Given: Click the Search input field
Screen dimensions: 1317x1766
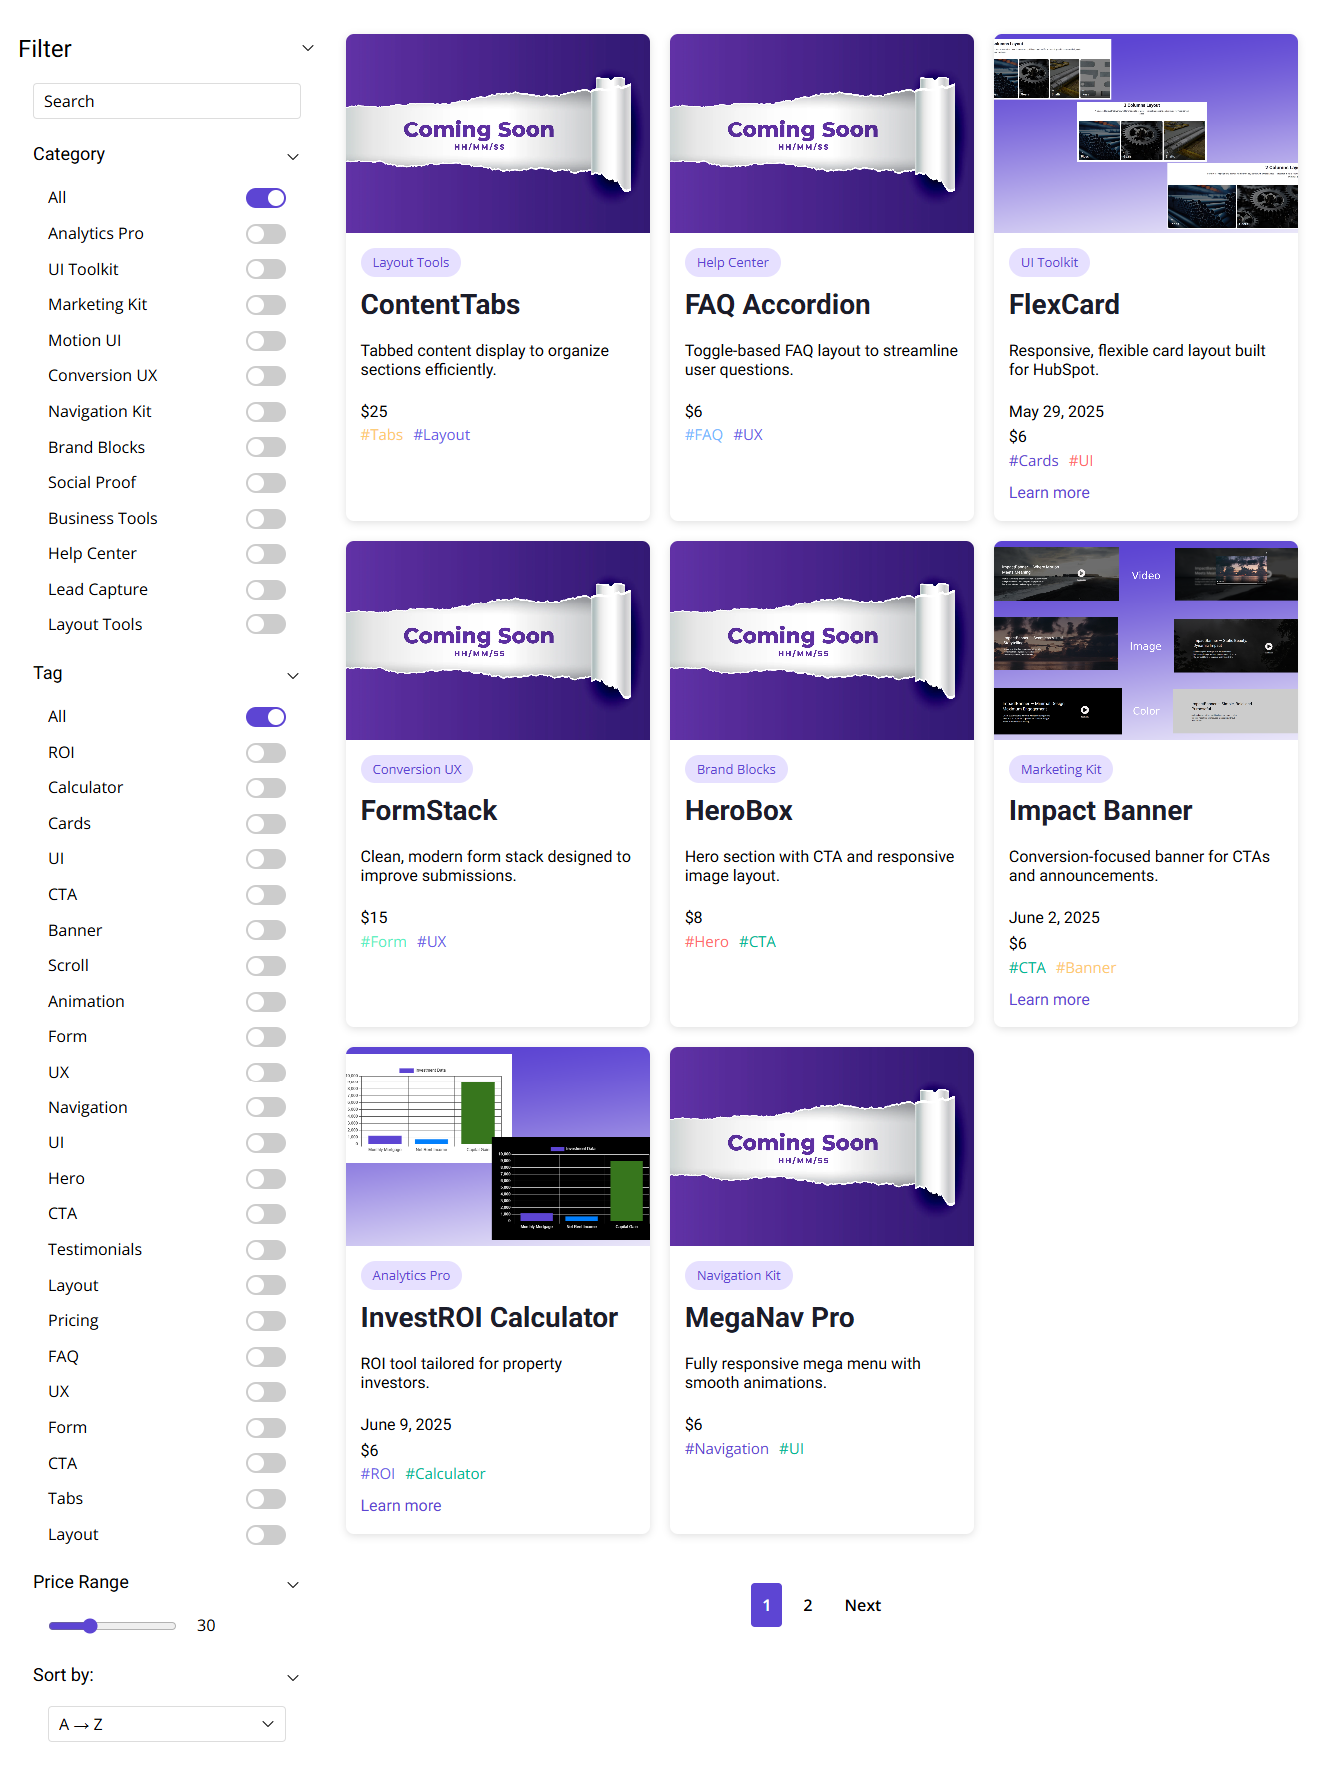Looking at the screenshot, I should click(166, 101).
